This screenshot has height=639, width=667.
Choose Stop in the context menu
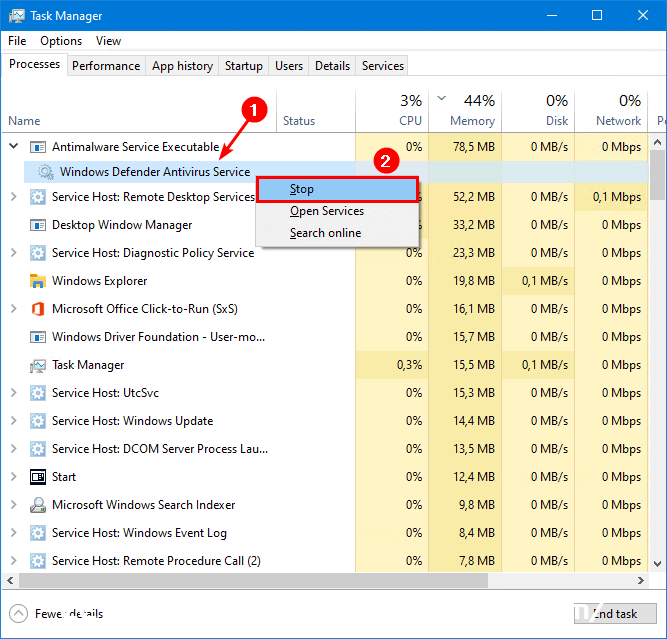[337, 189]
